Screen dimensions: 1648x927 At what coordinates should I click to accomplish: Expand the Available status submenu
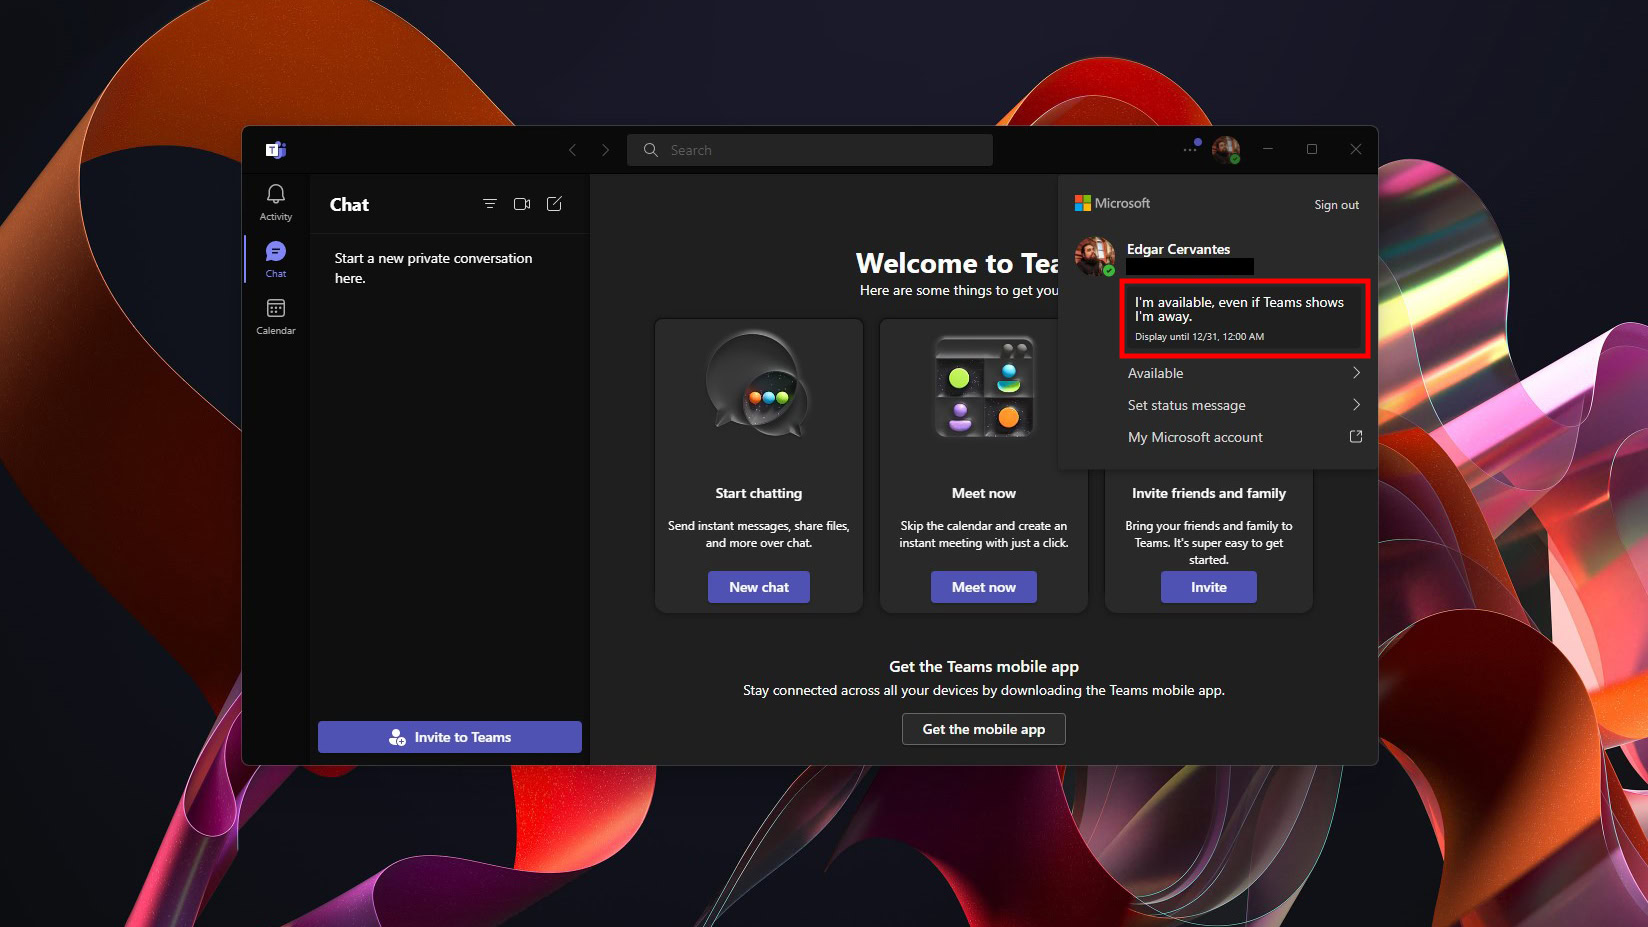[1243, 373]
